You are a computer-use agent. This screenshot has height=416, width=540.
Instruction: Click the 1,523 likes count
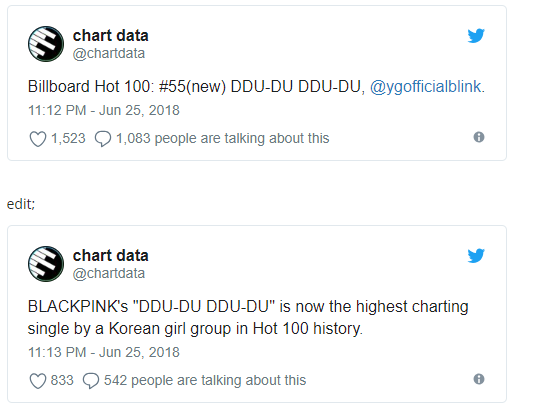click(x=68, y=138)
